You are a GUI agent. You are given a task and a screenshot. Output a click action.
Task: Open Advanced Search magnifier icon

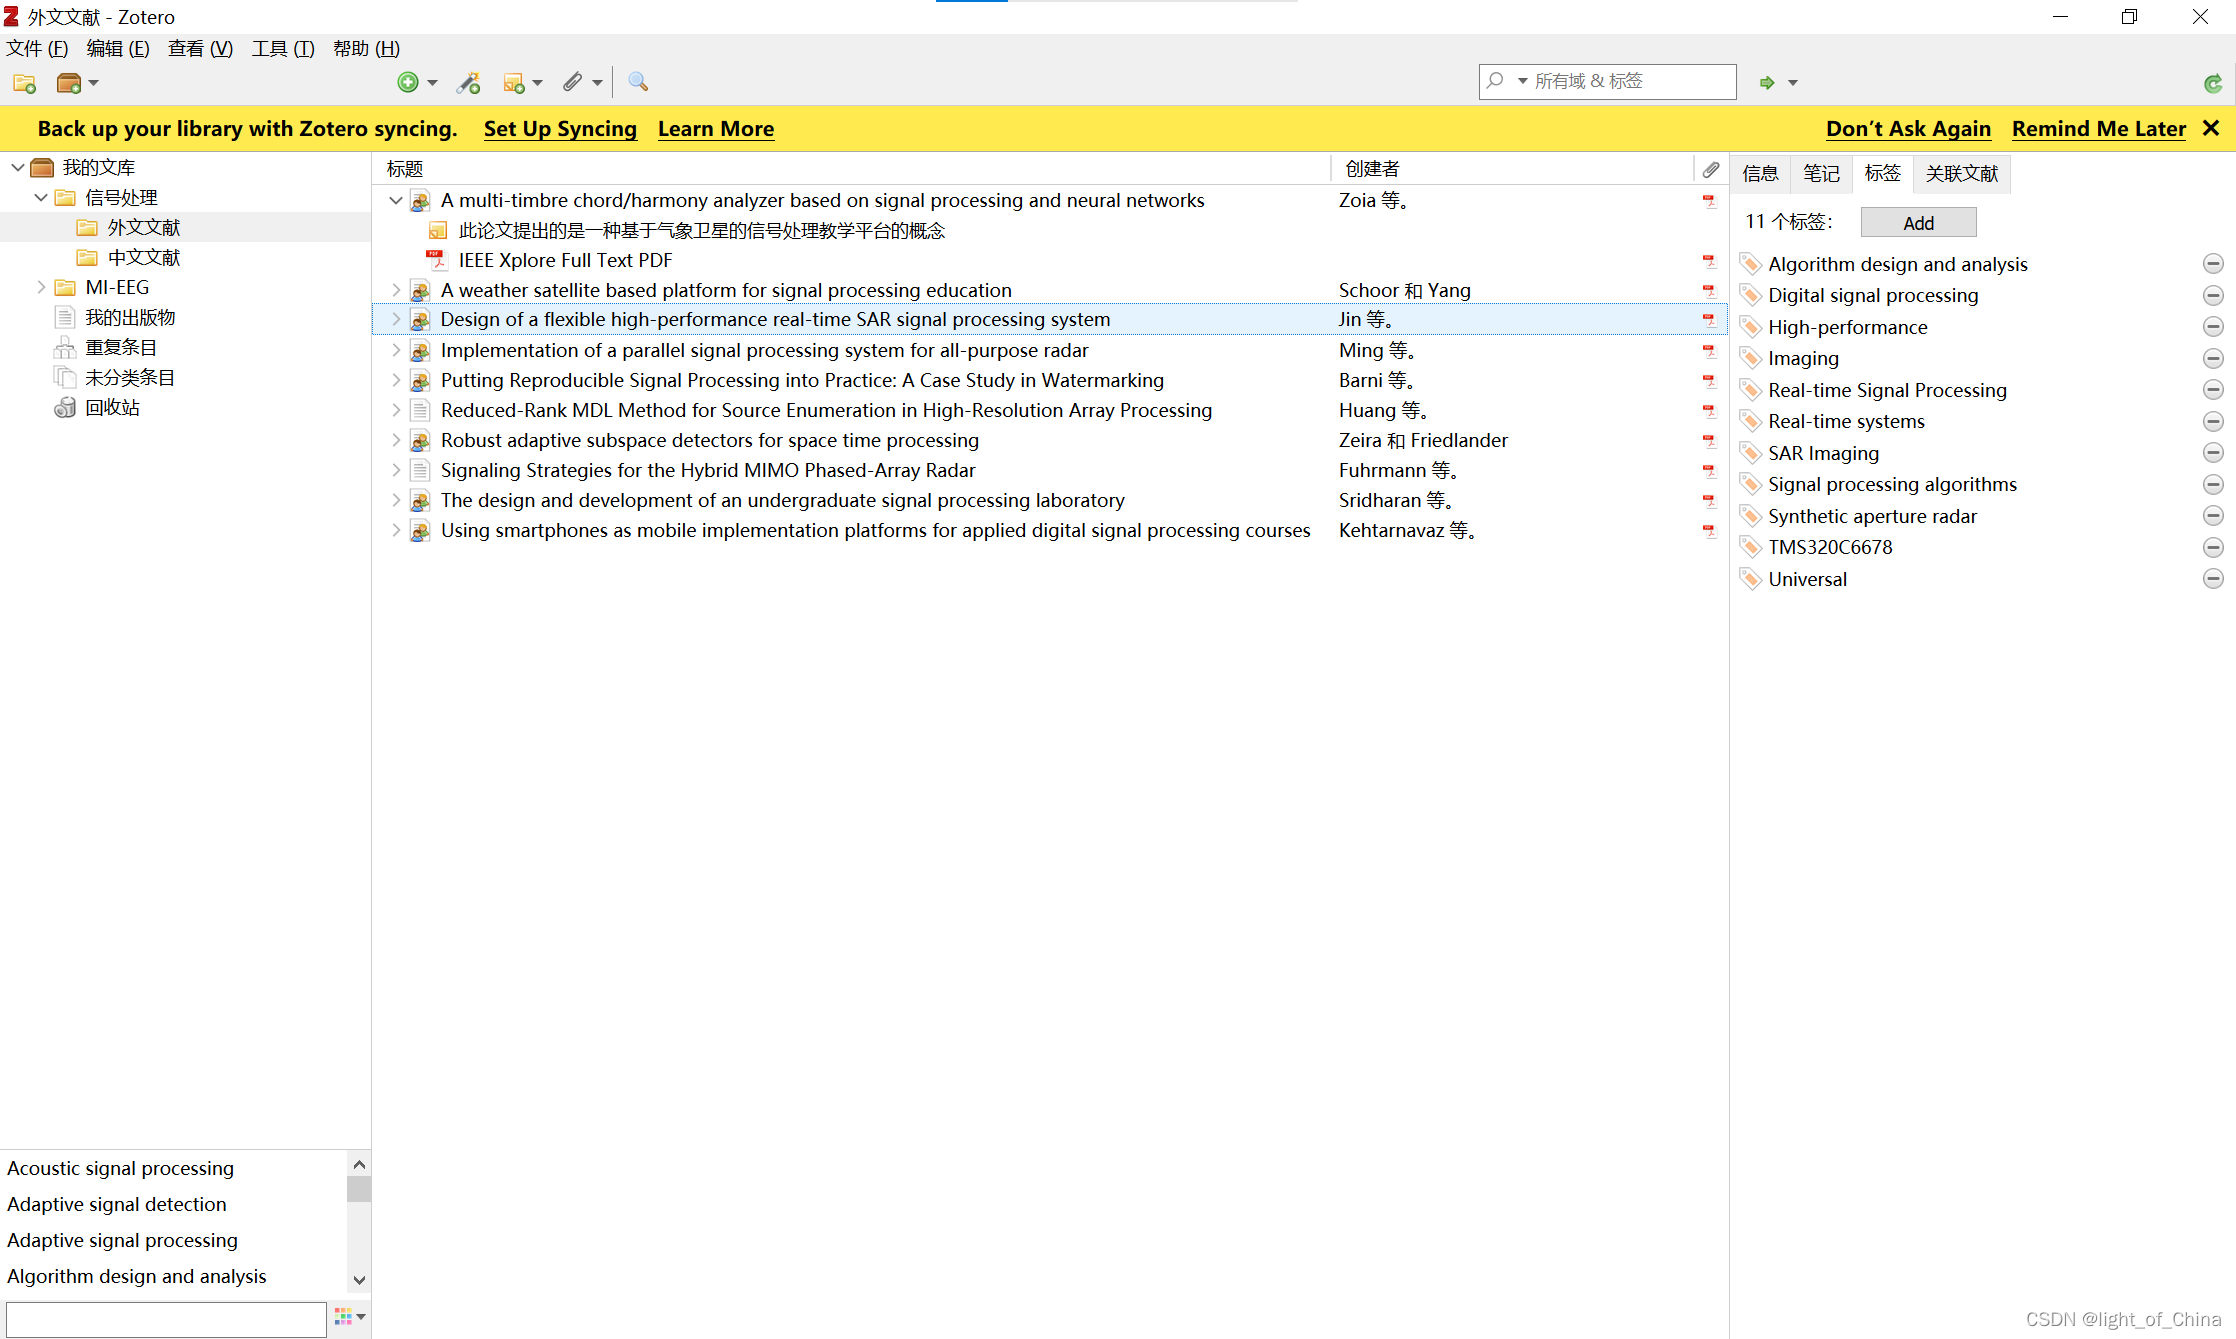pyautogui.click(x=638, y=82)
